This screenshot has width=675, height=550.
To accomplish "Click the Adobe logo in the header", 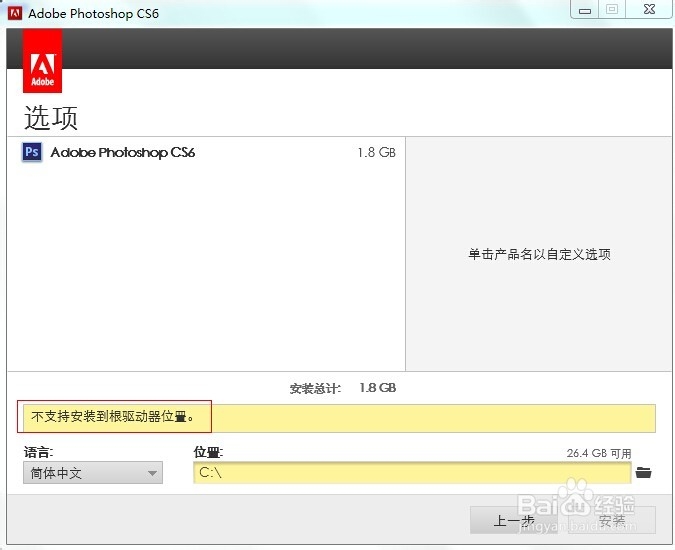I will click(42, 61).
